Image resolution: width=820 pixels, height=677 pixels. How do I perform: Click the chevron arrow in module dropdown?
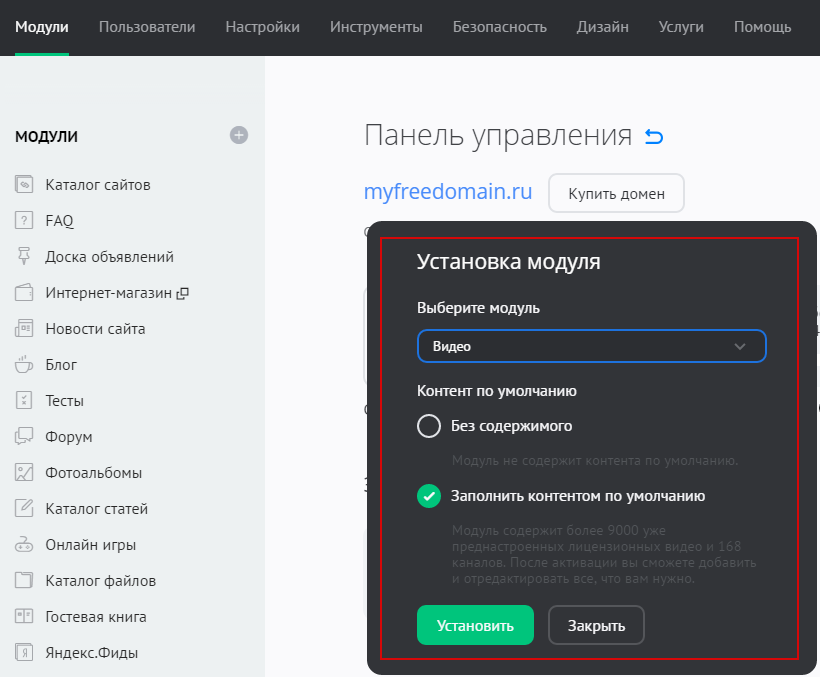(x=740, y=346)
